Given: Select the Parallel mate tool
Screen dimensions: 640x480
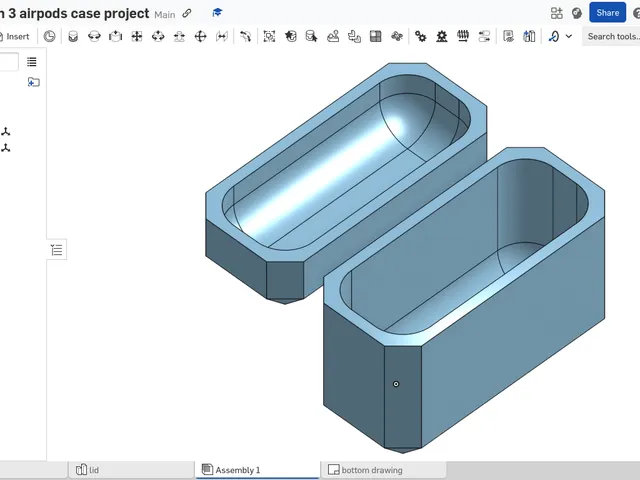Looking at the screenshot, I should 222,36.
